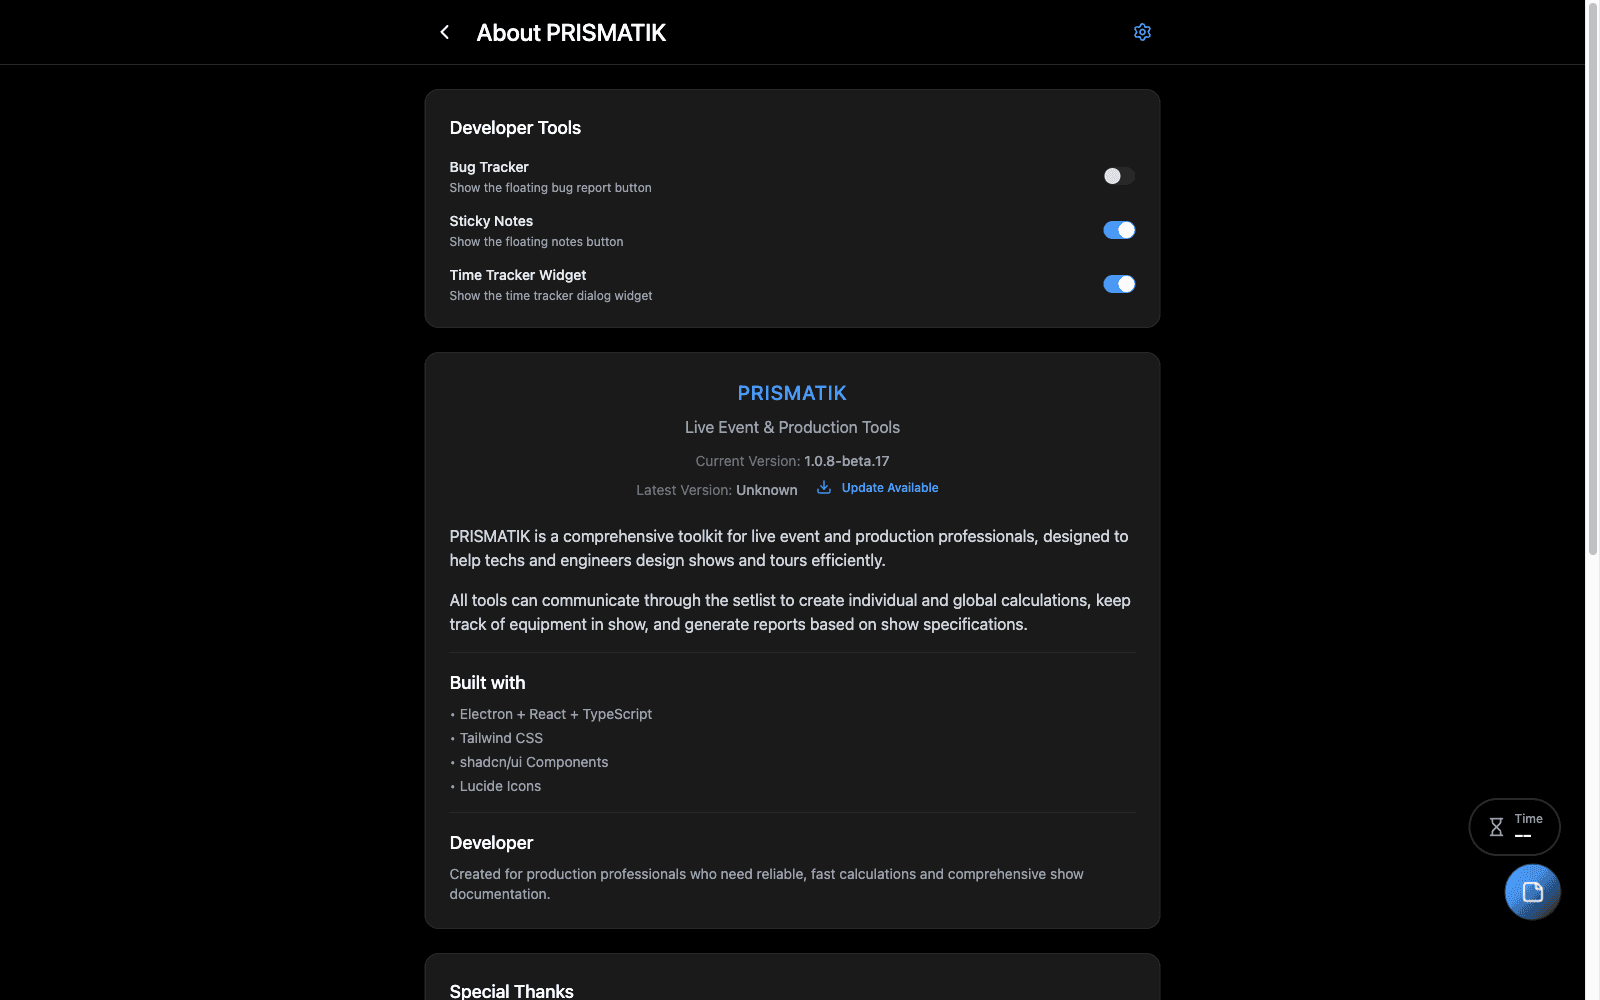Open the Time tracker hourglass widget
Screen dimensions: 1600x1000
(x=1514, y=827)
